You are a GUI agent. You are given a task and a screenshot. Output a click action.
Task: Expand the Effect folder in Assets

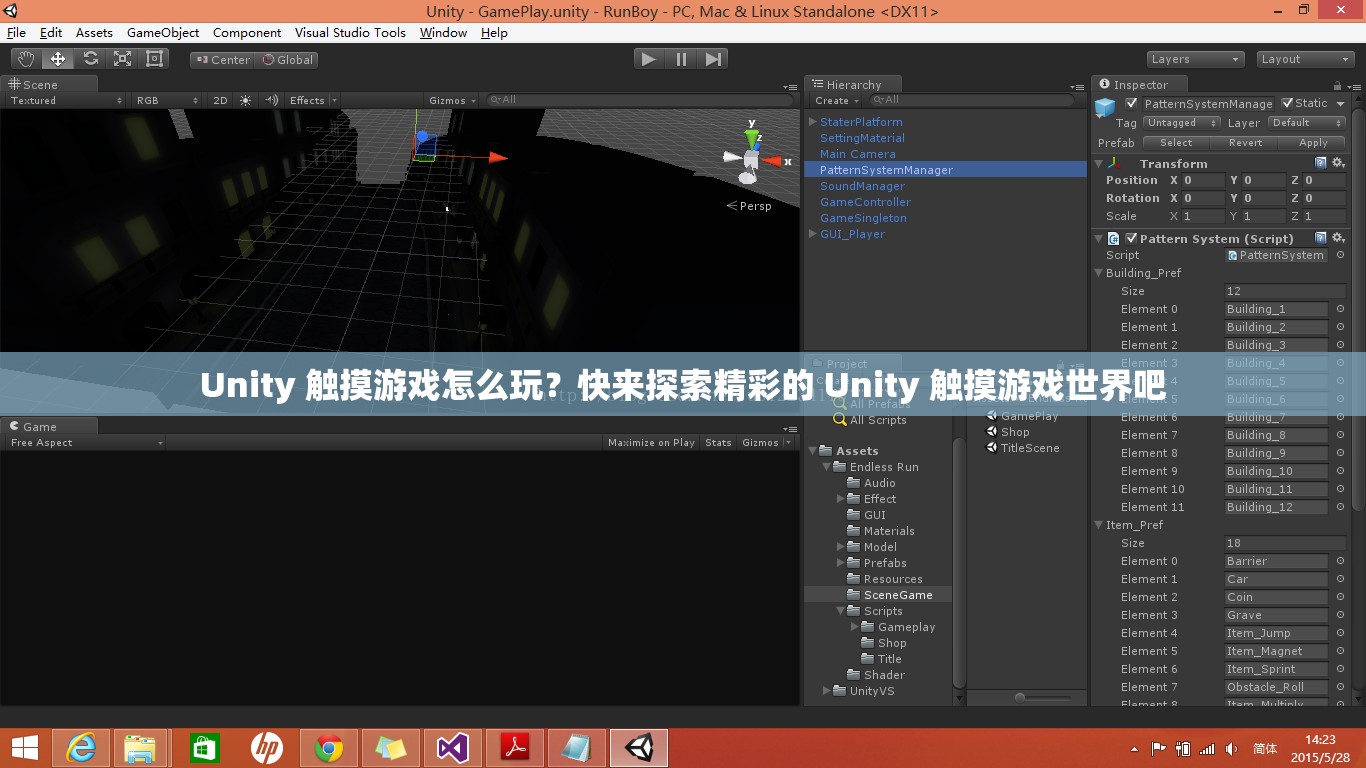pos(841,499)
